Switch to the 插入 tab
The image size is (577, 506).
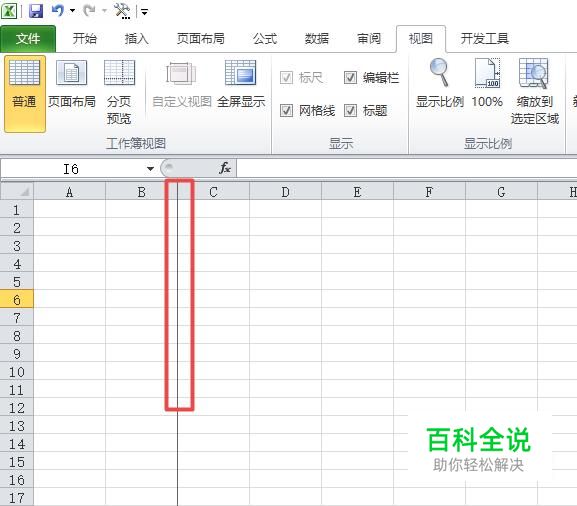136,39
